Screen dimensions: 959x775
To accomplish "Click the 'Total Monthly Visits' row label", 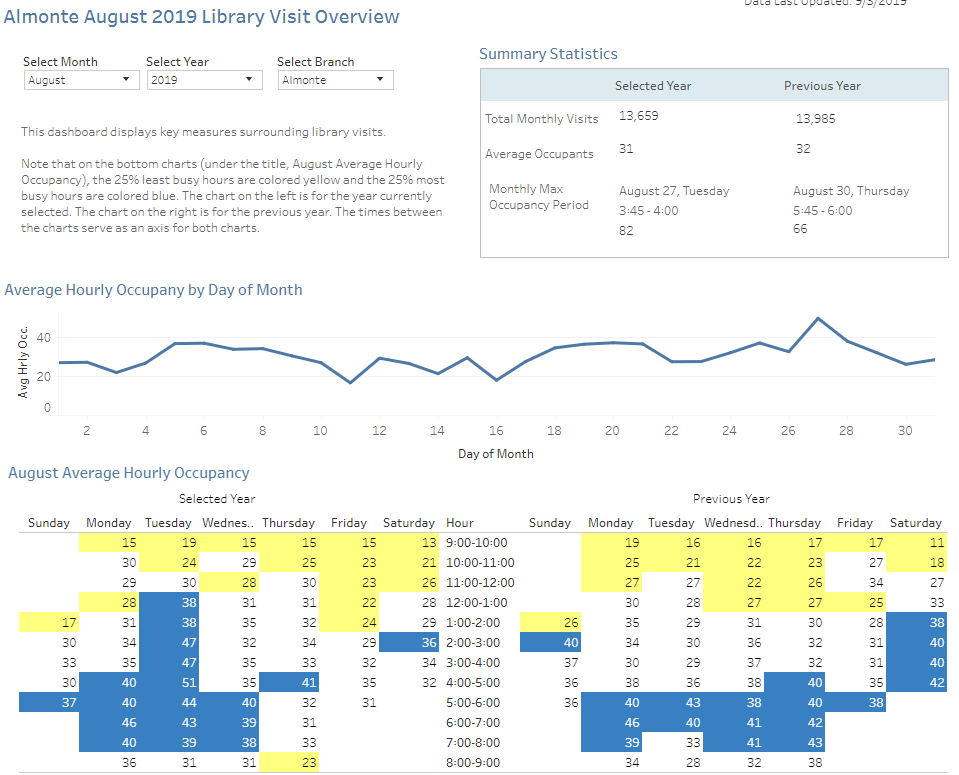I will tap(541, 119).
